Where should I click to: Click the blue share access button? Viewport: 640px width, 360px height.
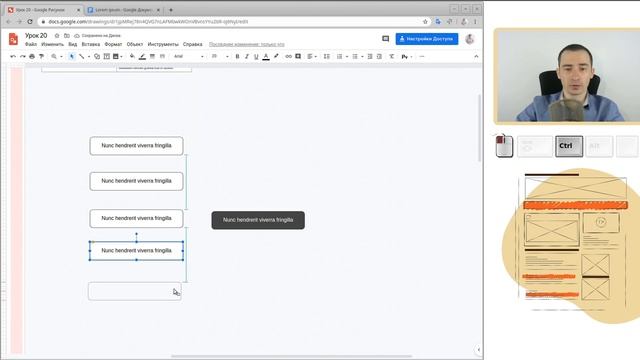[x=427, y=39]
